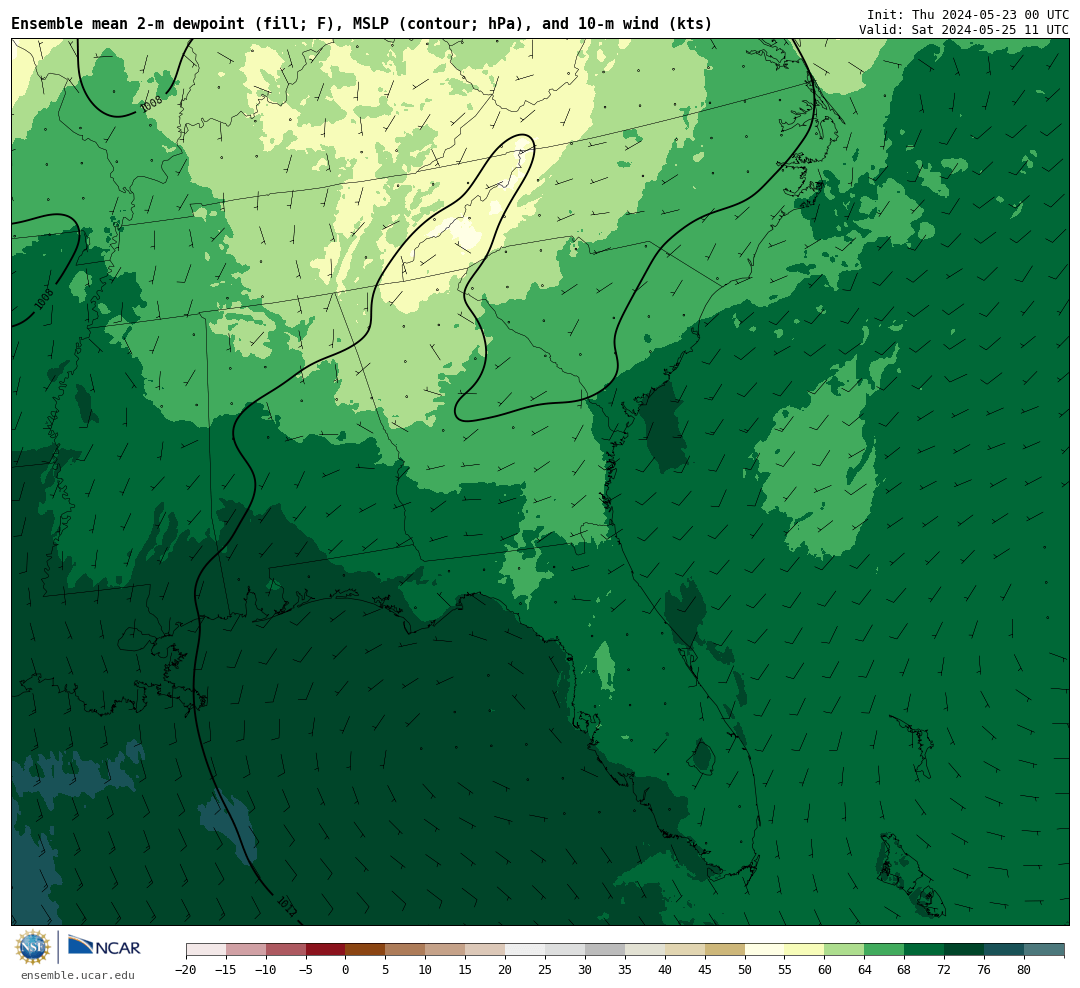Pick the yellow swatch between 55 and 60
1080x988 pixels.
[x=805, y=950]
